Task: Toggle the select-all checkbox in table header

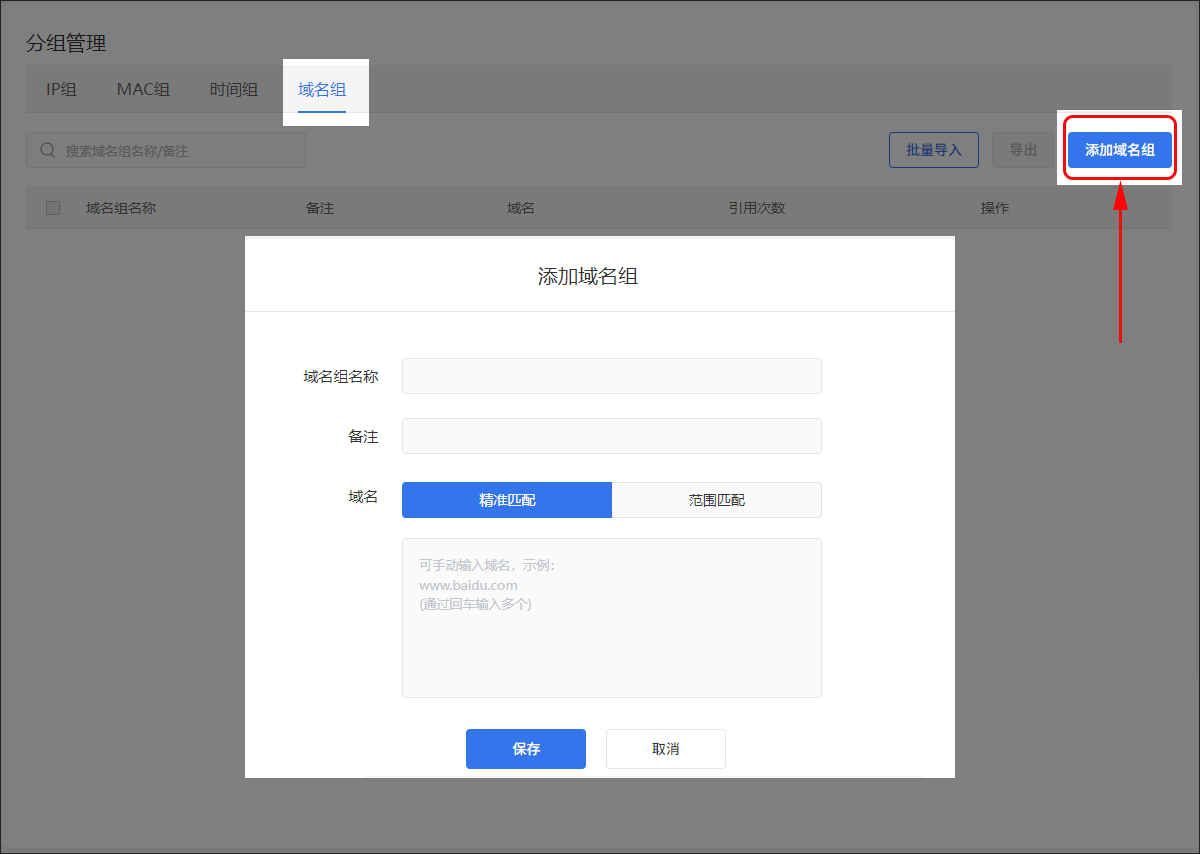Action: [53, 208]
